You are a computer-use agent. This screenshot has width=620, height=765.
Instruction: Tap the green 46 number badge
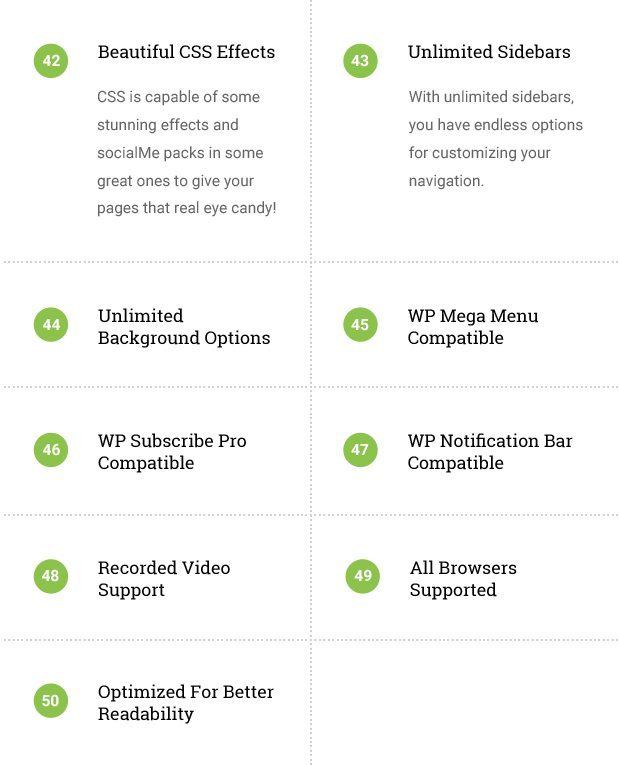pyautogui.click(x=51, y=449)
